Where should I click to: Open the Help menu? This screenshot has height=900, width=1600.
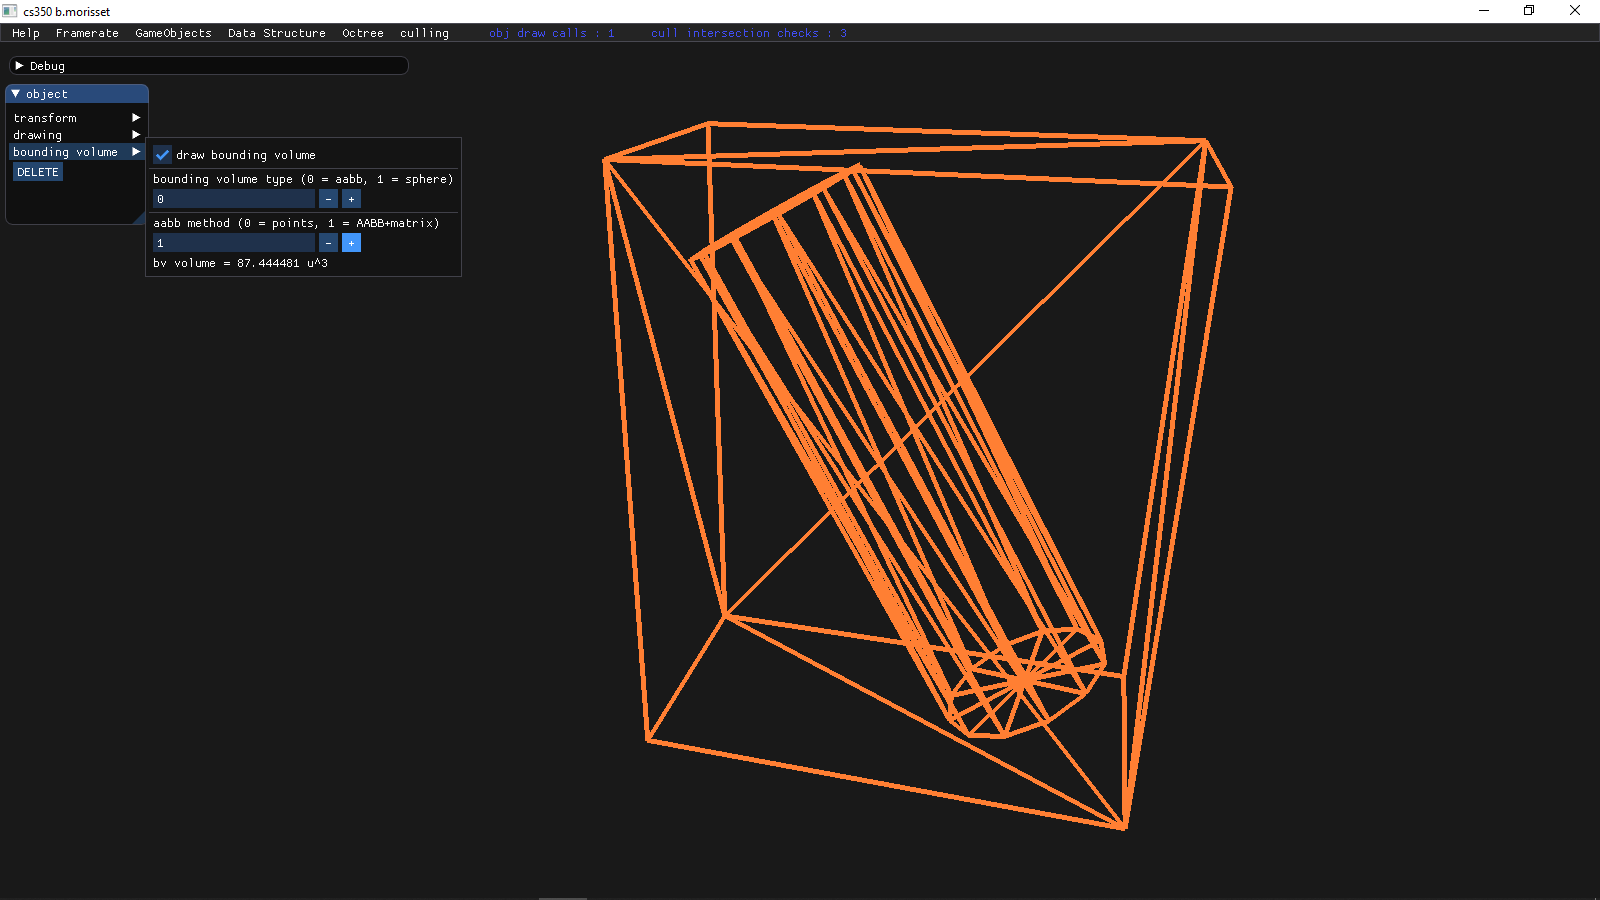coord(26,33)
